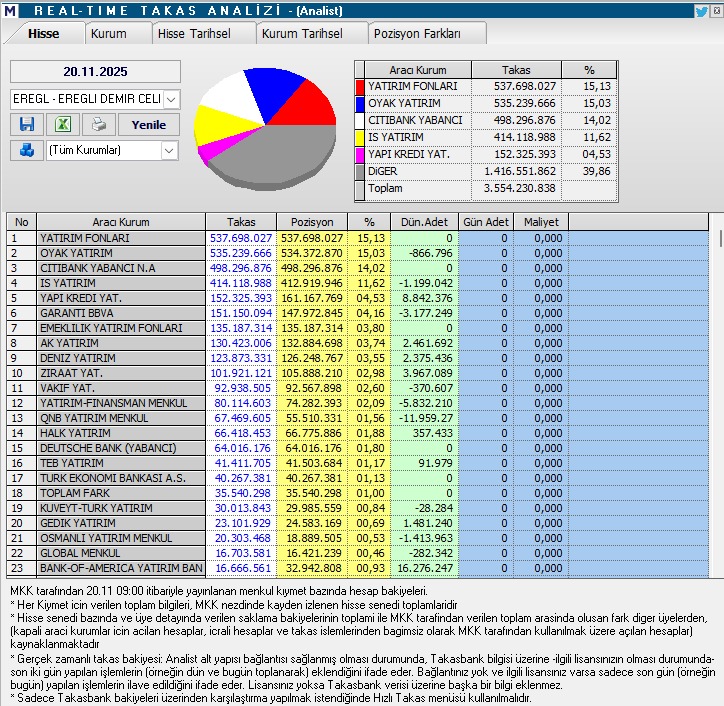Click the Pozisyon column header
The height and width of the screenshot is (706, 724).
tap(311, 221)
